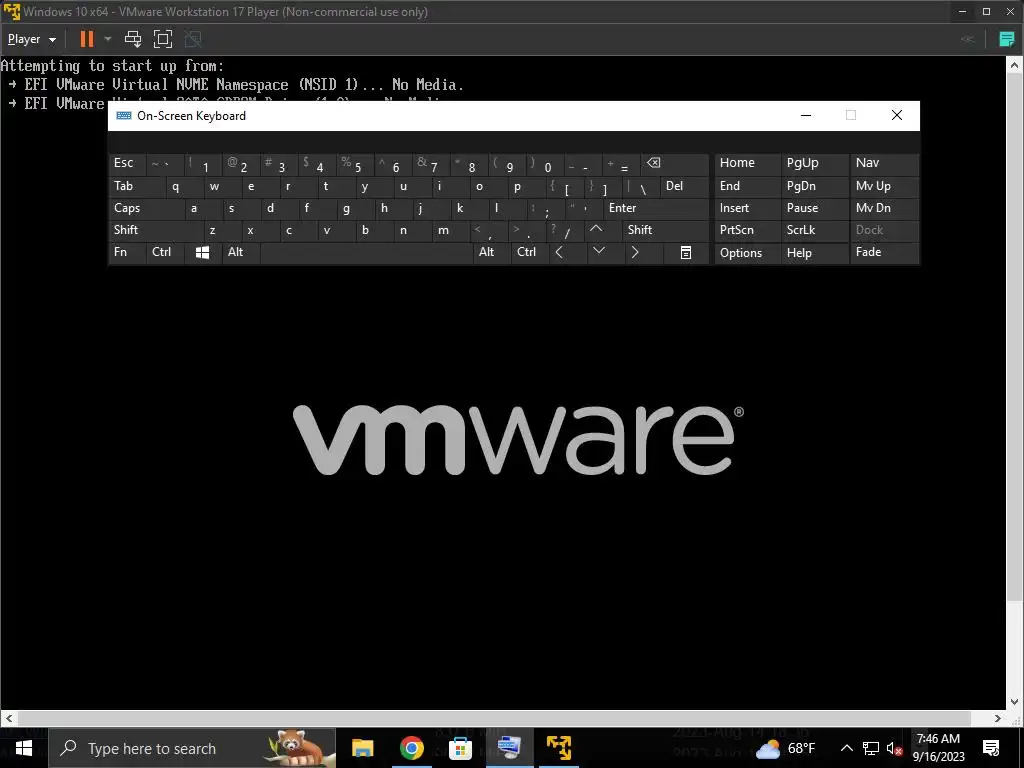Screen dimensions: 1024x768
Task: Pause the virtual machine with the orange button
Action: click(x=86, y=39)
